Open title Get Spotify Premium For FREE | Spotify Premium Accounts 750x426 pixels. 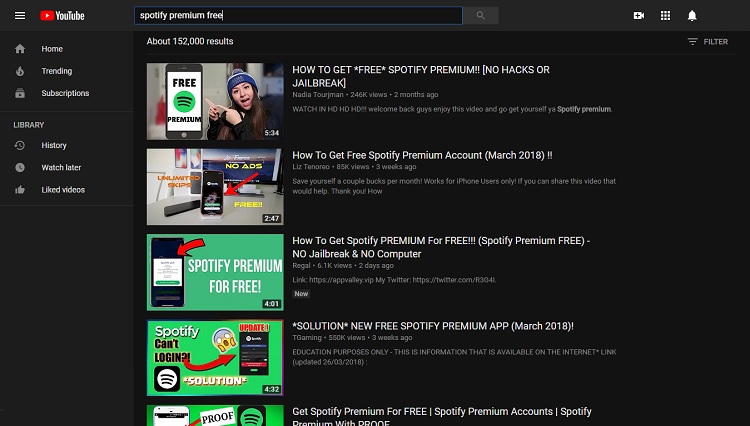(x=442, y=417)
